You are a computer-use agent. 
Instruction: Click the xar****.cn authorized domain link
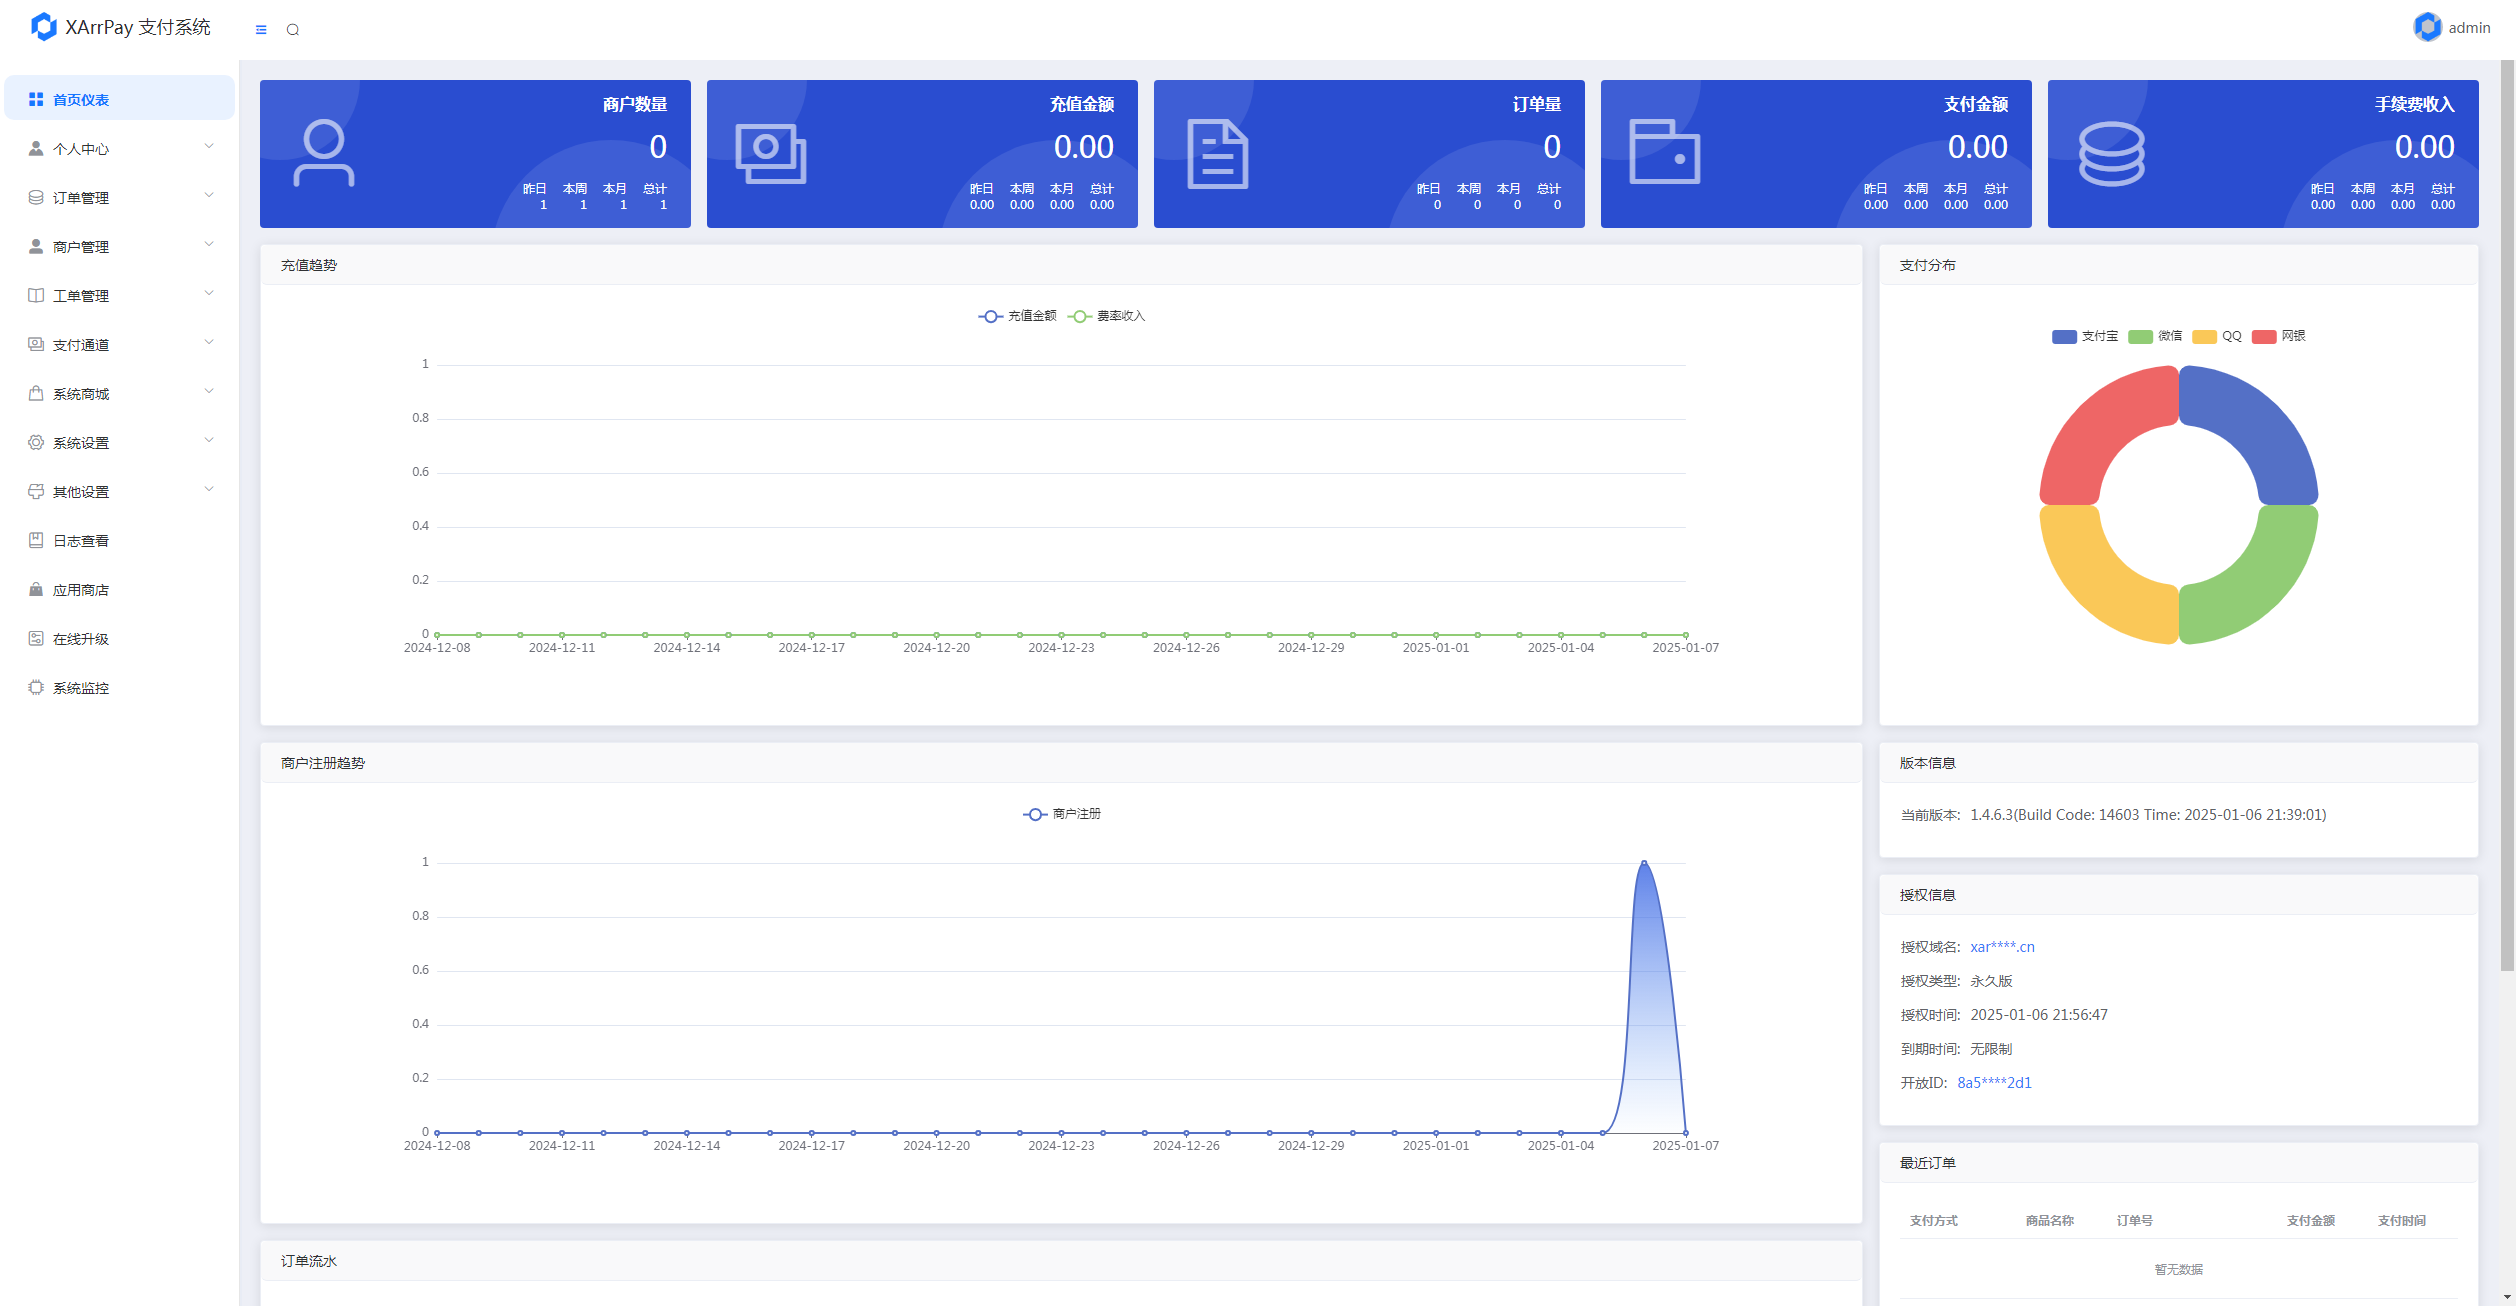click(x=2002, y=947)
